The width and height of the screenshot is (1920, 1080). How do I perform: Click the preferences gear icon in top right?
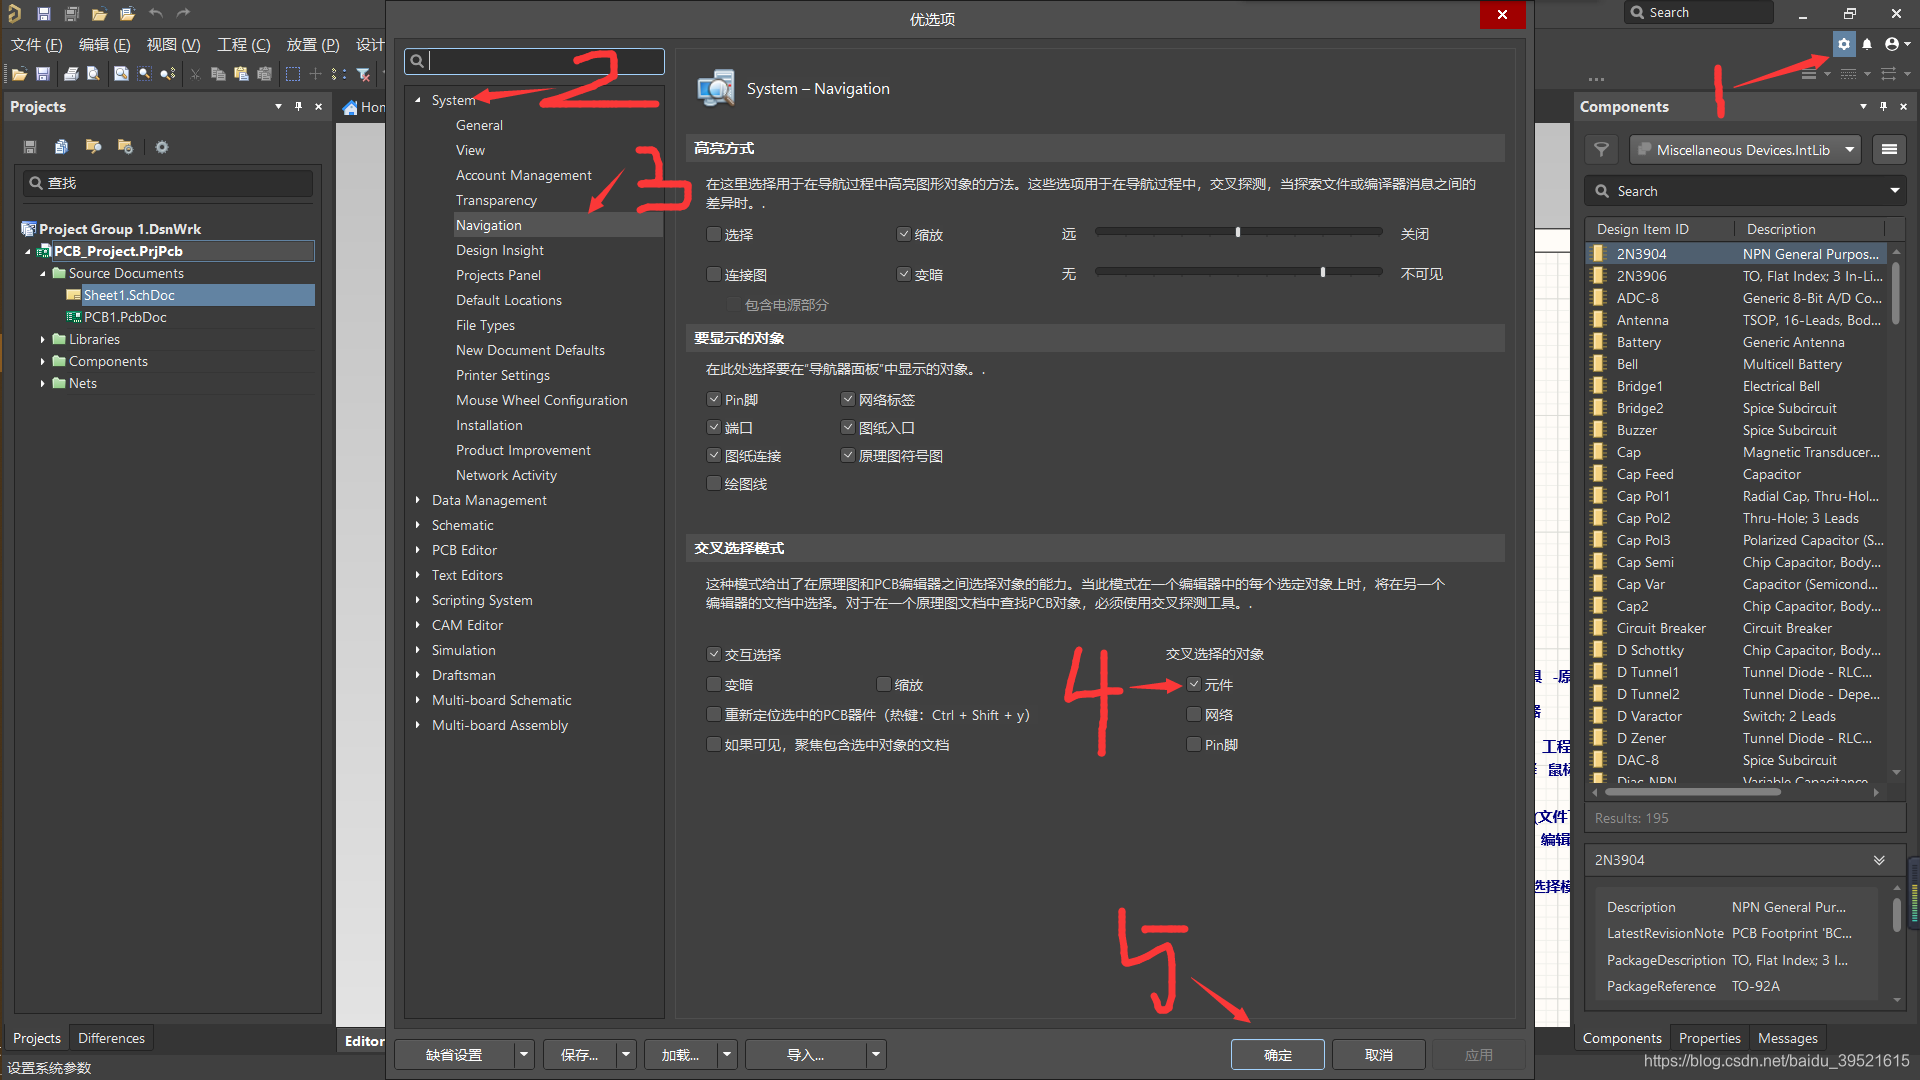[x=1844, y=44]
